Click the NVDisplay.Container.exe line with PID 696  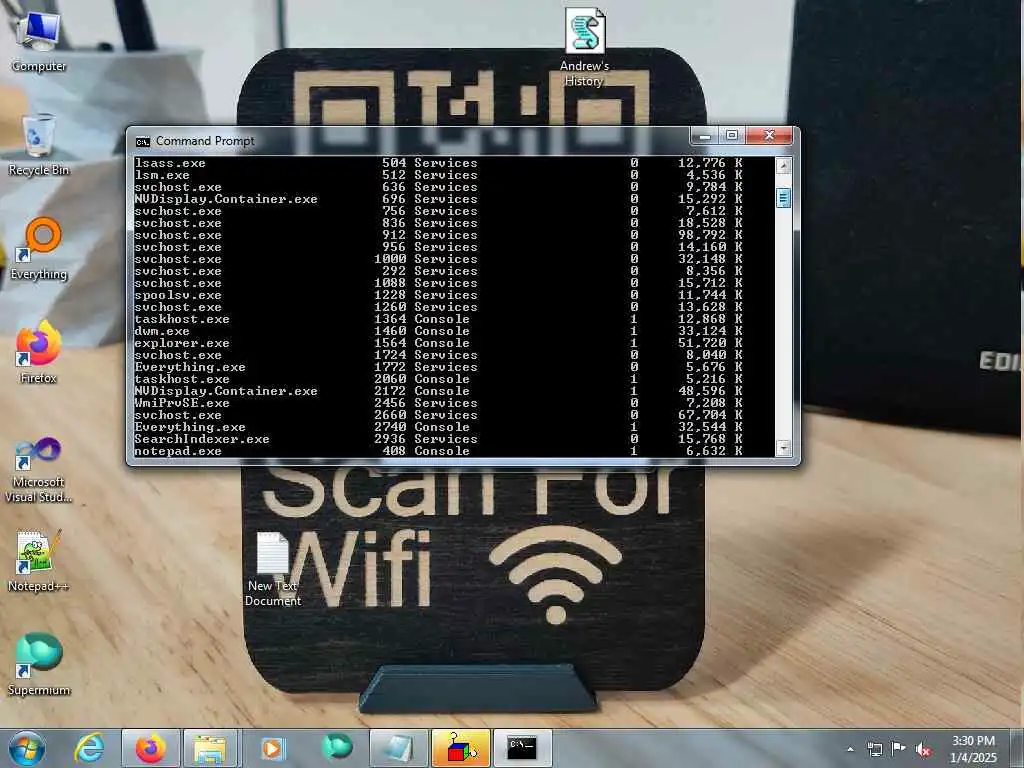[x=438, y=199]
